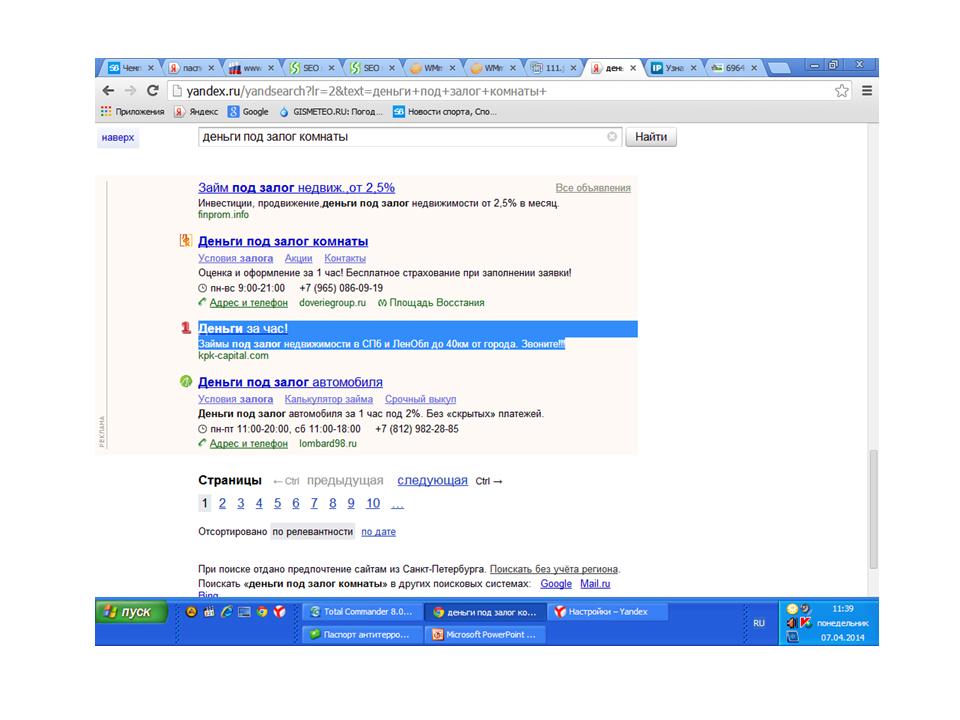Click Срочный выкуп sitelink
The width and height of the screenshot is (960, 720).
point(421,399)
